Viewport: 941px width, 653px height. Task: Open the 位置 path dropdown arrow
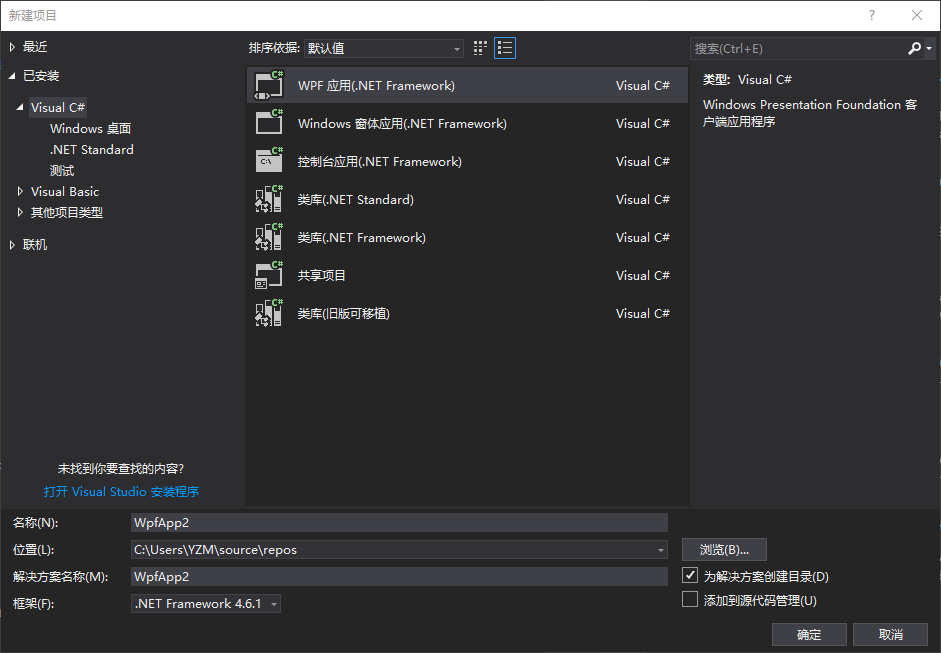point(660,550)
